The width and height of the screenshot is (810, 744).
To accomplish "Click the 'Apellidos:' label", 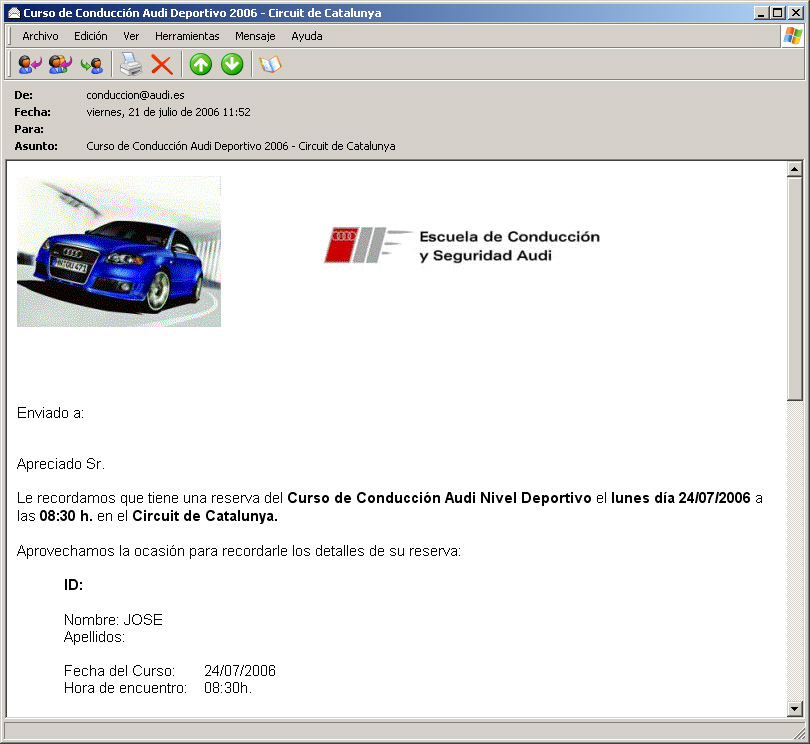I will pos(94,637).
